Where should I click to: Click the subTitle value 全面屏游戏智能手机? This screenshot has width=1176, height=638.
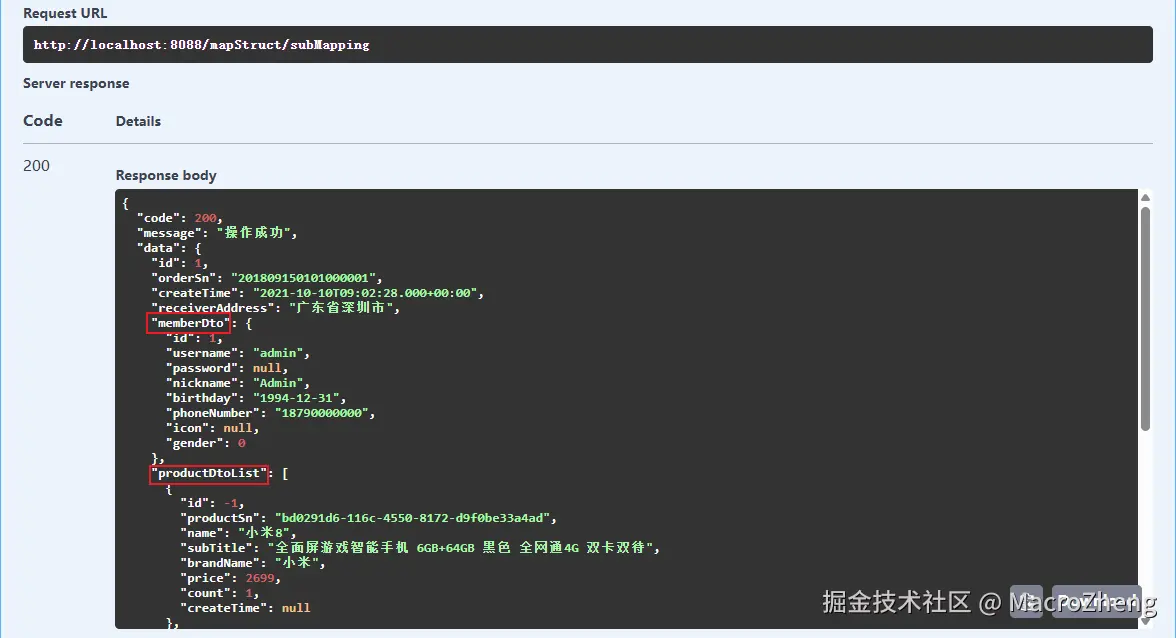point(460,548)
